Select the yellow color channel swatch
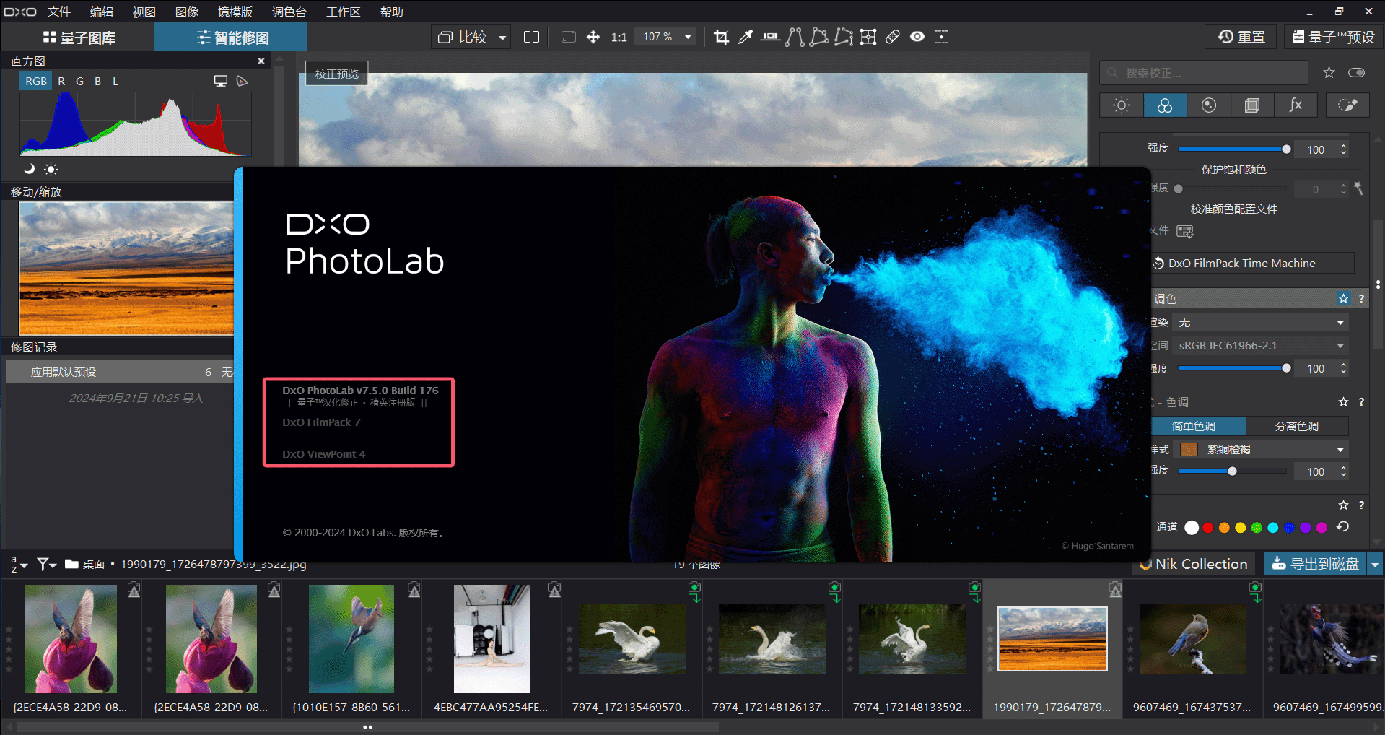The width and height of the screenshot is (1385, 735). 1240,527
